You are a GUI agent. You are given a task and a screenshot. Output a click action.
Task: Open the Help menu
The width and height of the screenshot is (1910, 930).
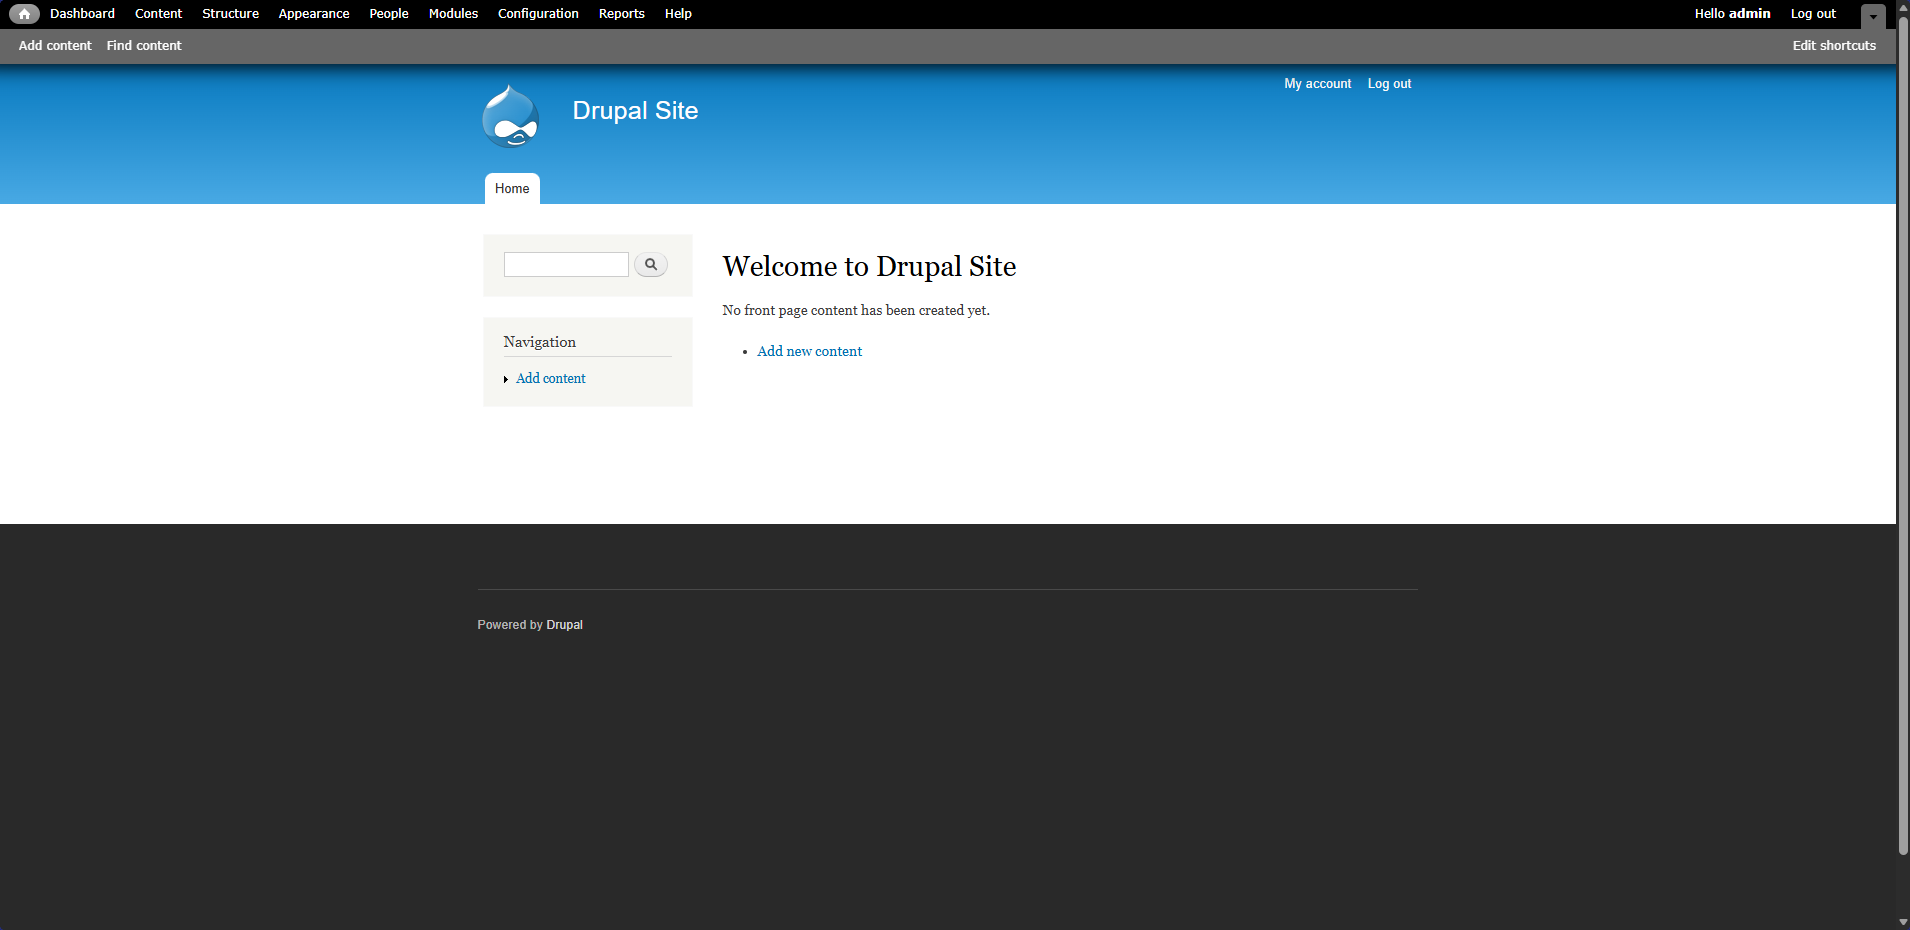click(678, 14)
